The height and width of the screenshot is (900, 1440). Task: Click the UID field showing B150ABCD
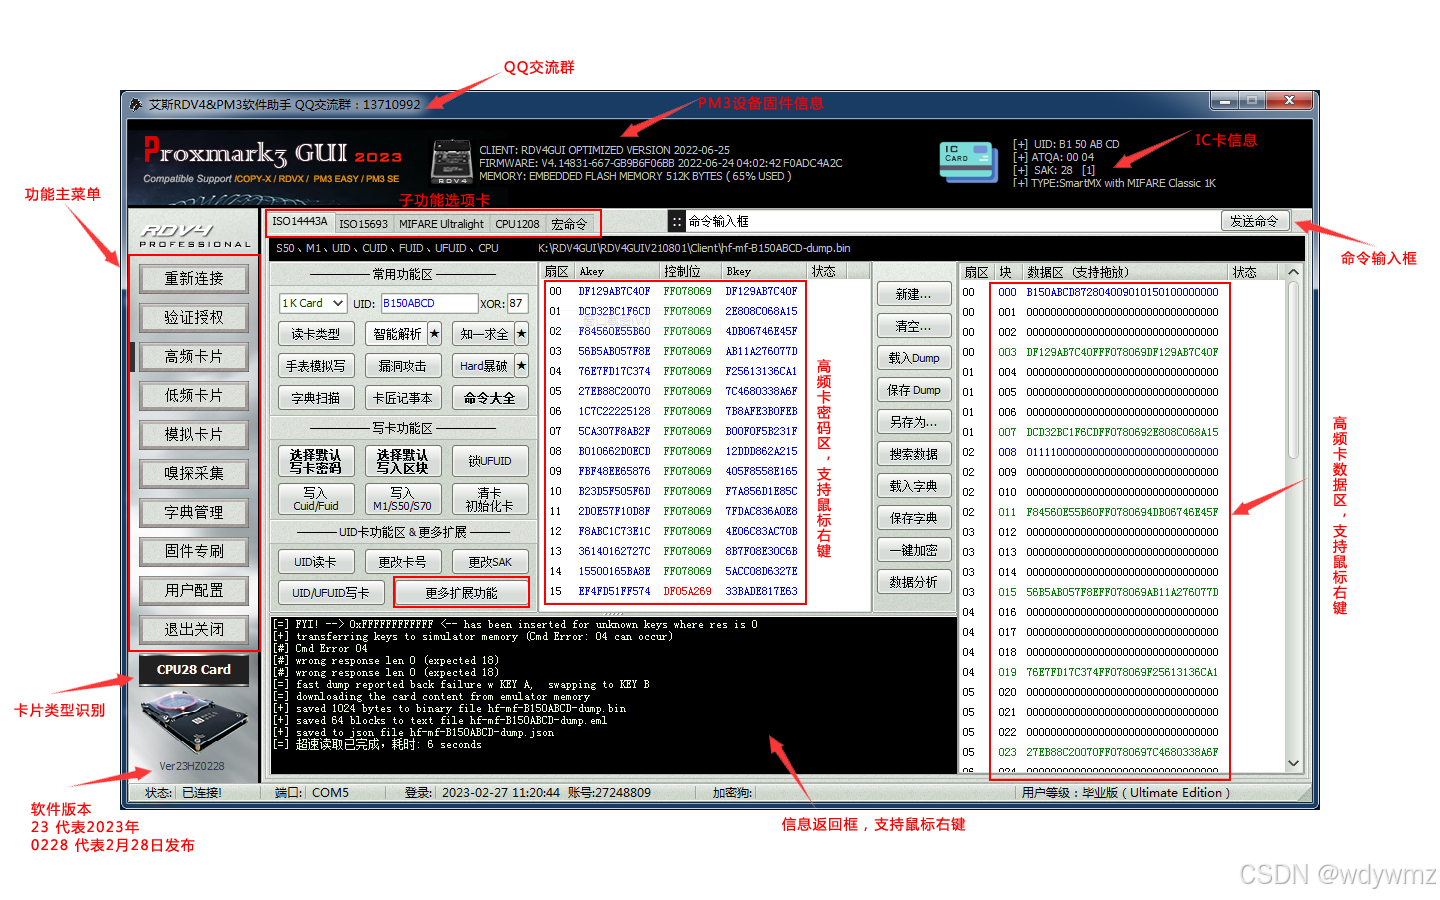[x=429, y=303]
